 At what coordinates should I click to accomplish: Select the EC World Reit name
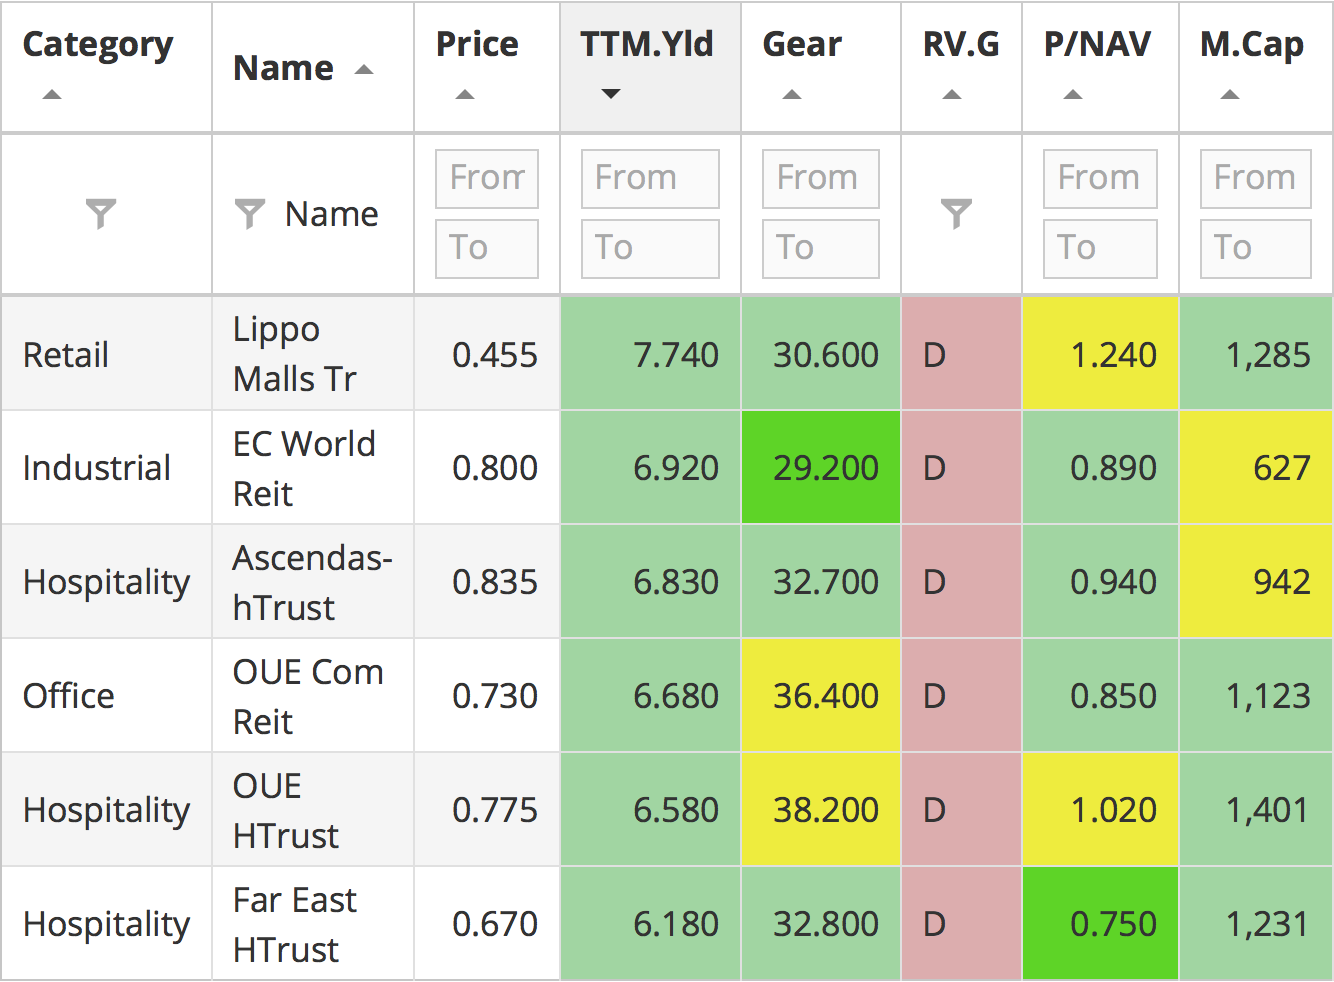click(303, 468)
